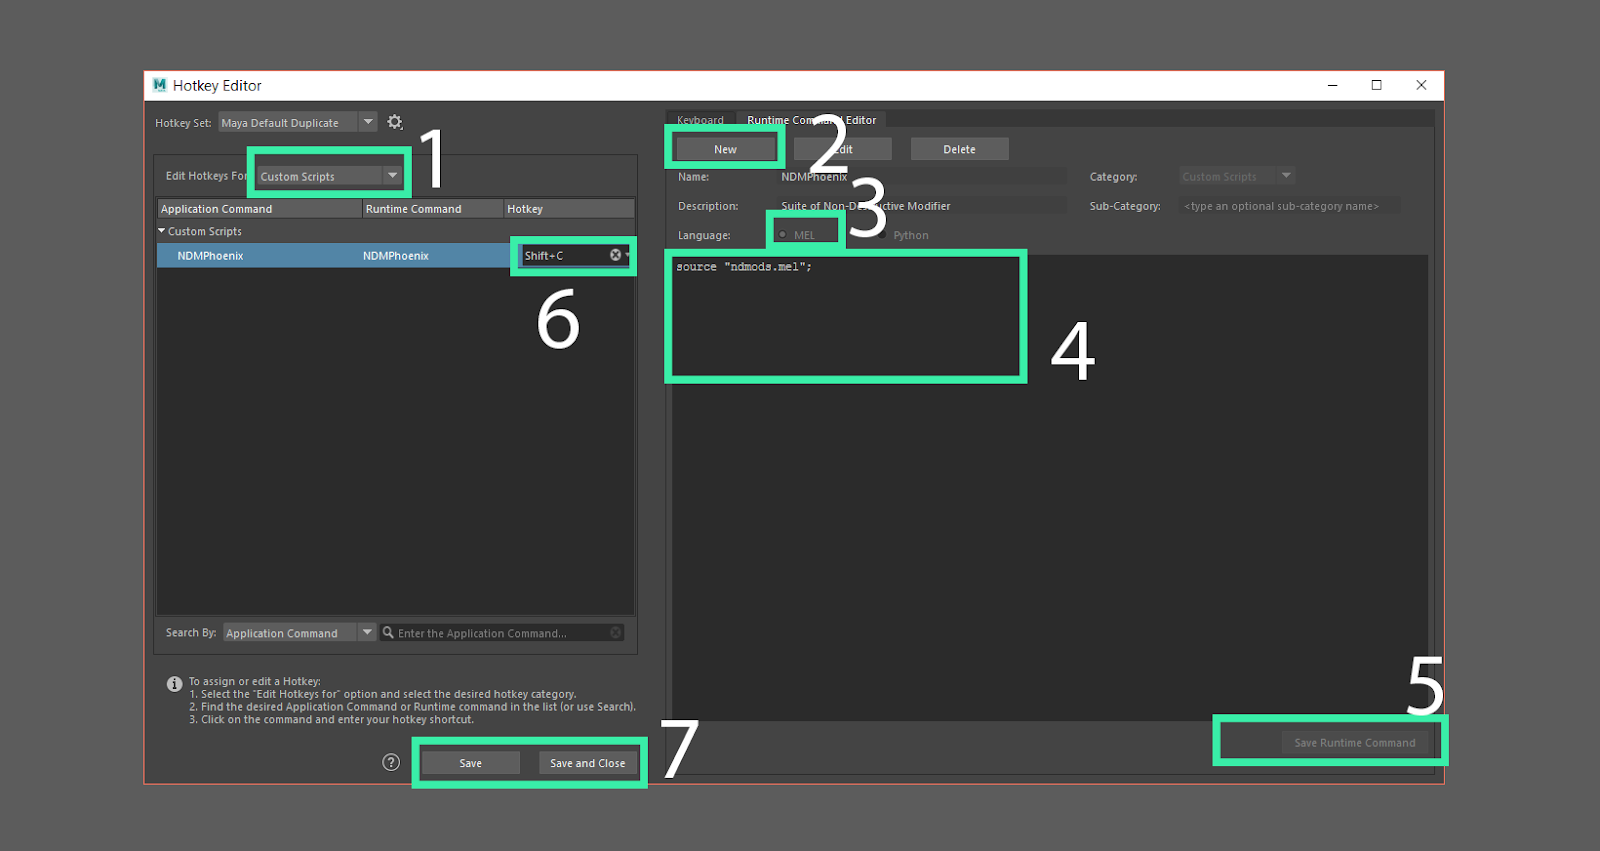Click the help question mark icon
This screenshot has height=851, width=1600.
tap(391, 762)
